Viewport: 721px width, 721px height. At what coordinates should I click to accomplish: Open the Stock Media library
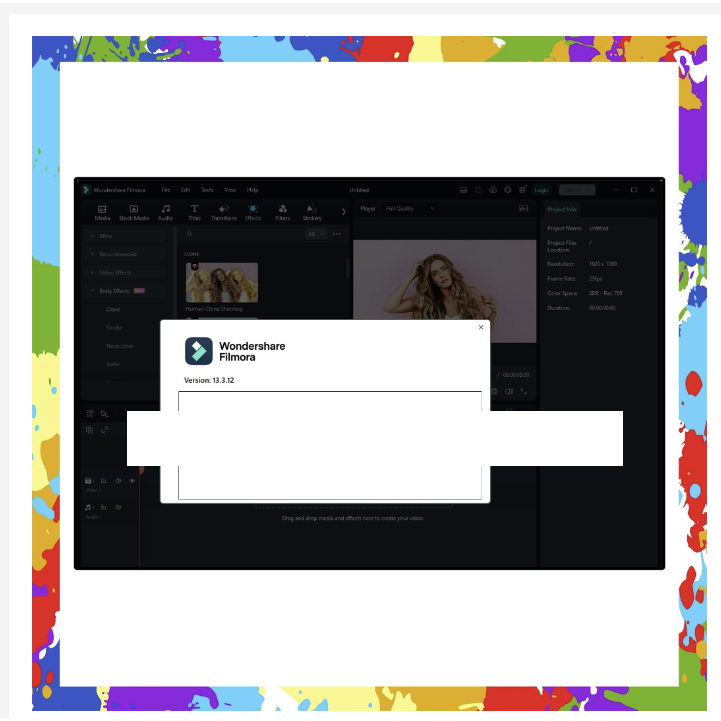[x=134, y=211]
